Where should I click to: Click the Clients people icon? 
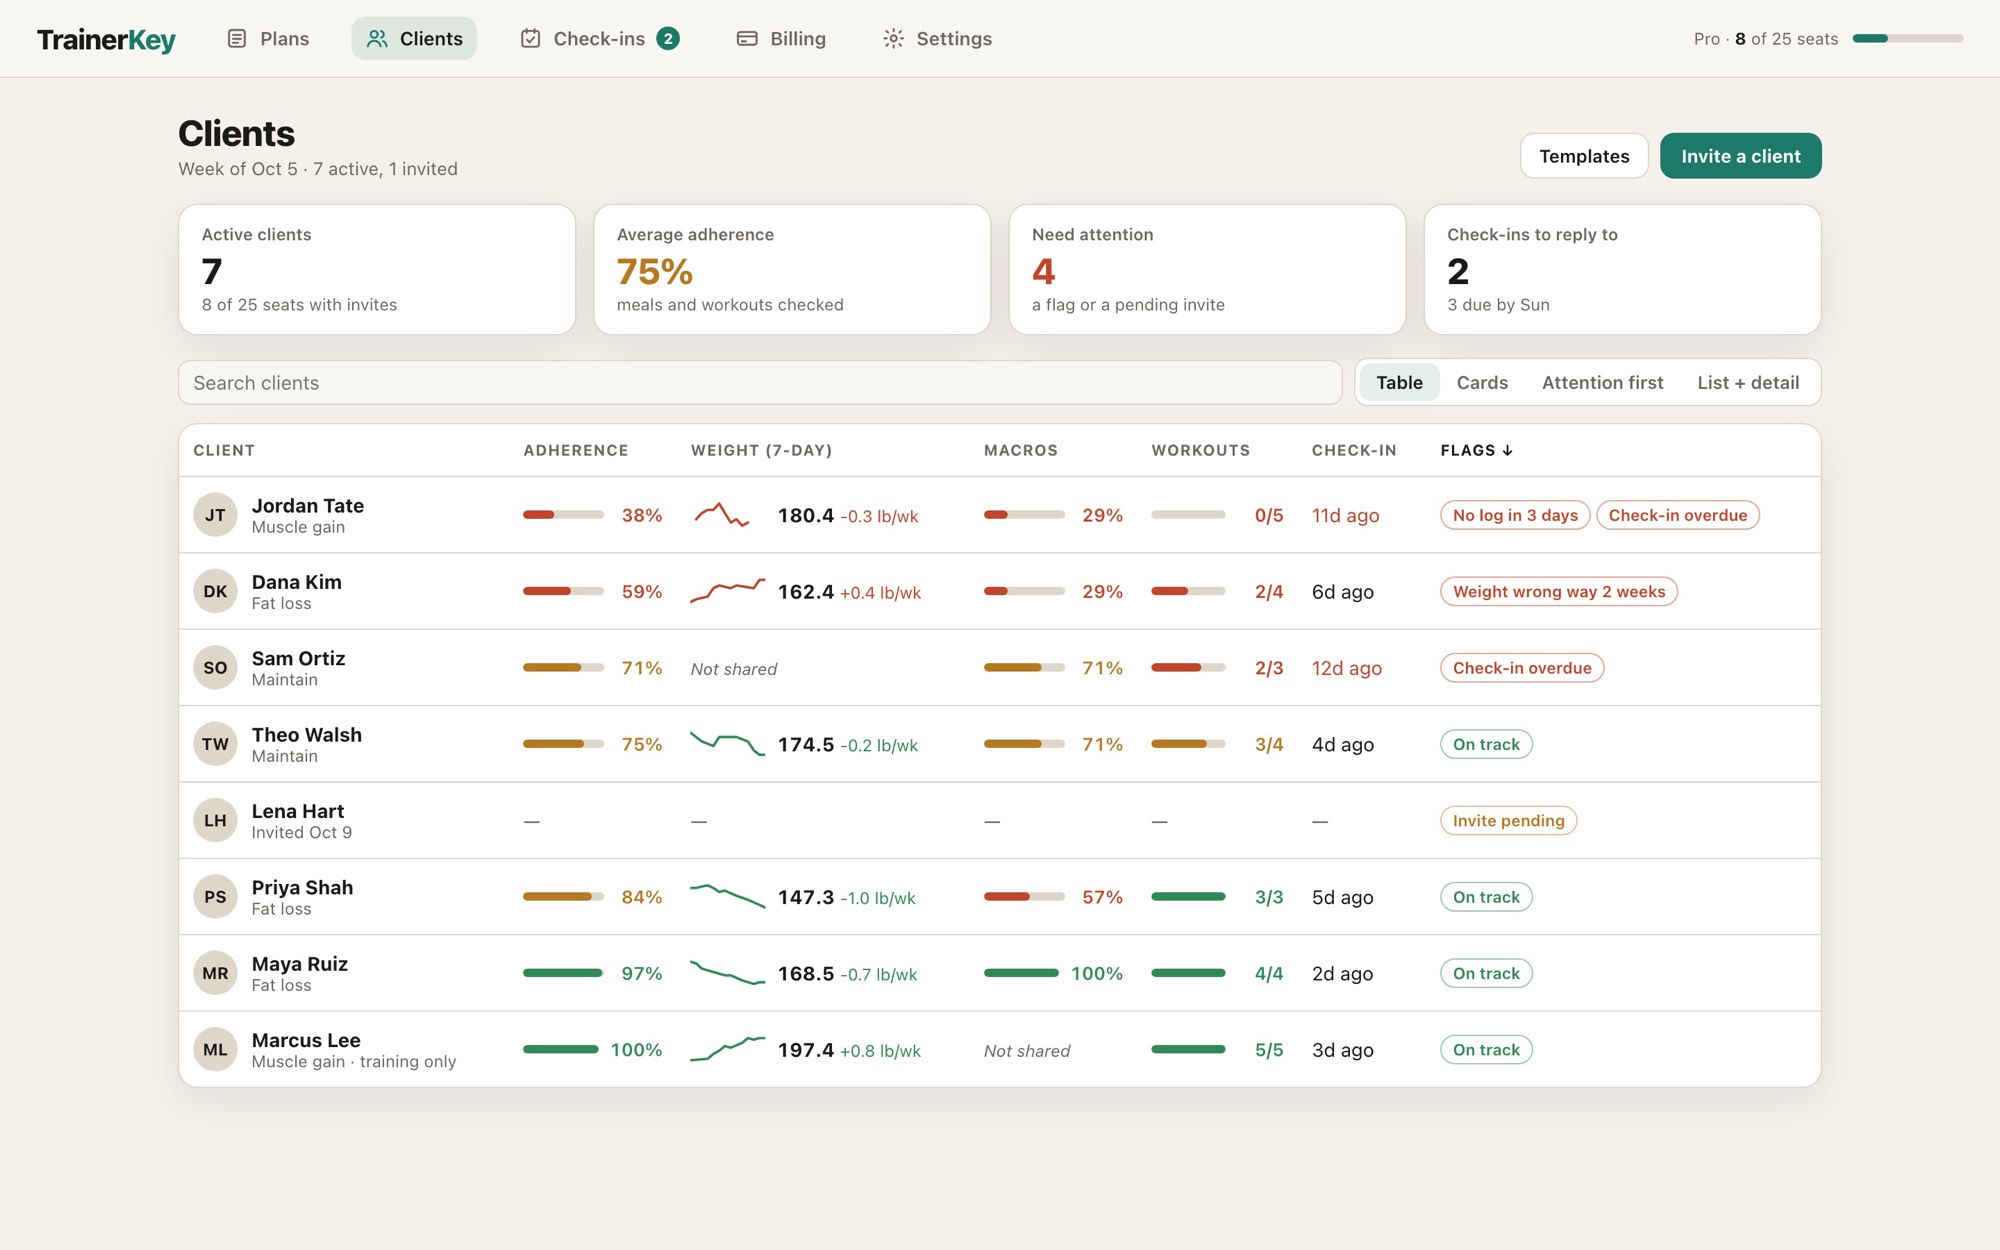coord(377,39)
